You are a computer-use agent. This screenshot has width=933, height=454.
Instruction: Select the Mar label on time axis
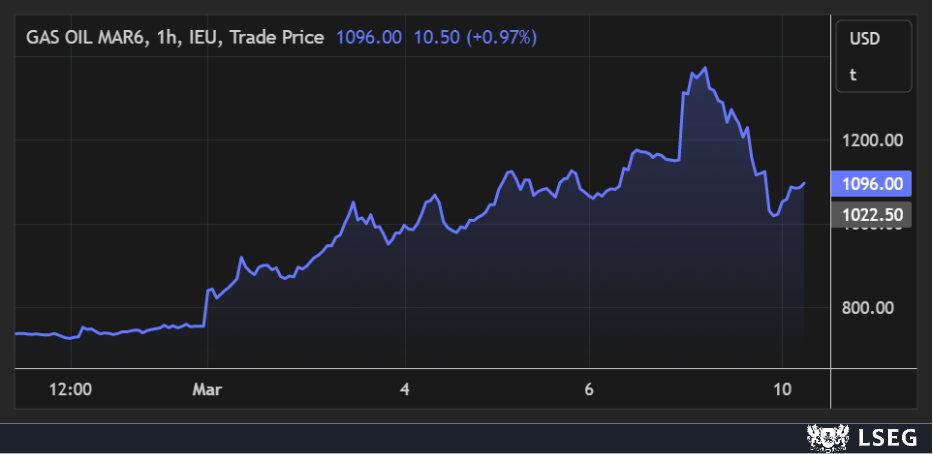click(x=207, y=388)
